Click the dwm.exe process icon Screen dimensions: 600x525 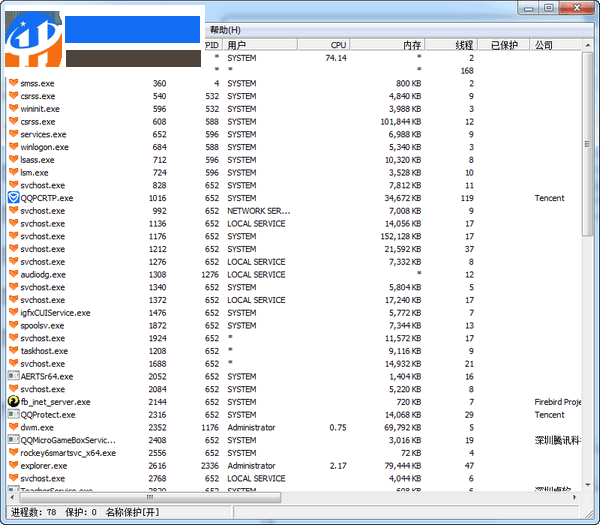13,427
